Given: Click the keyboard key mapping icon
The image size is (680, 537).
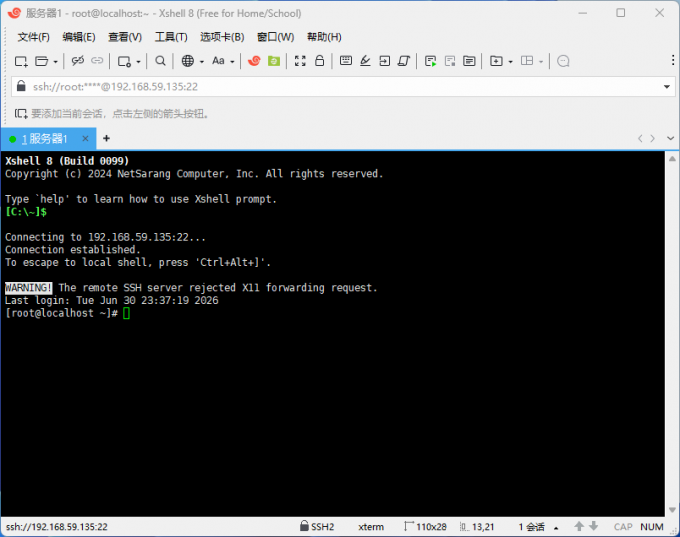Looking at the screenshot, I should [x=346, y=60].
